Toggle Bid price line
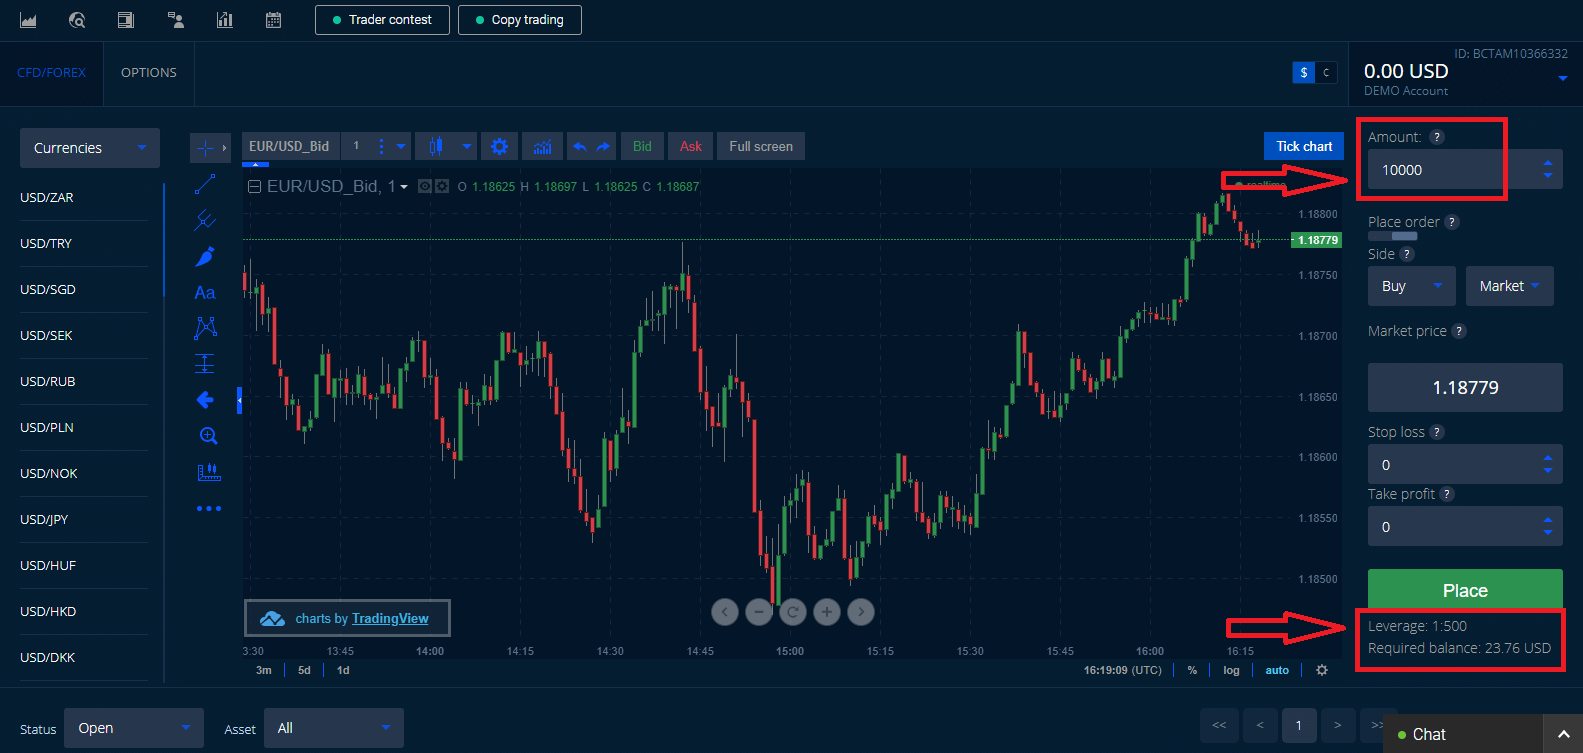The height and width of the screenshot is (753, 1583). (642, 146)
